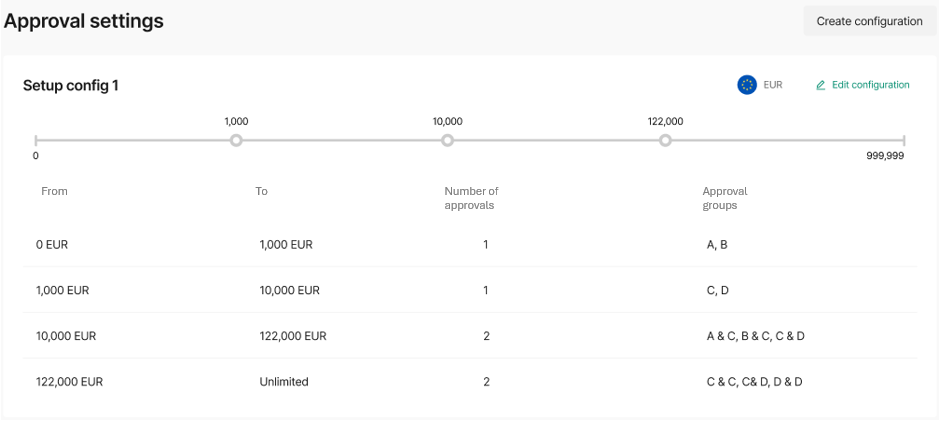The width and height of the screenshot is (939, 422).
Task: Click the EUR currency label
Action: [773, 85]
